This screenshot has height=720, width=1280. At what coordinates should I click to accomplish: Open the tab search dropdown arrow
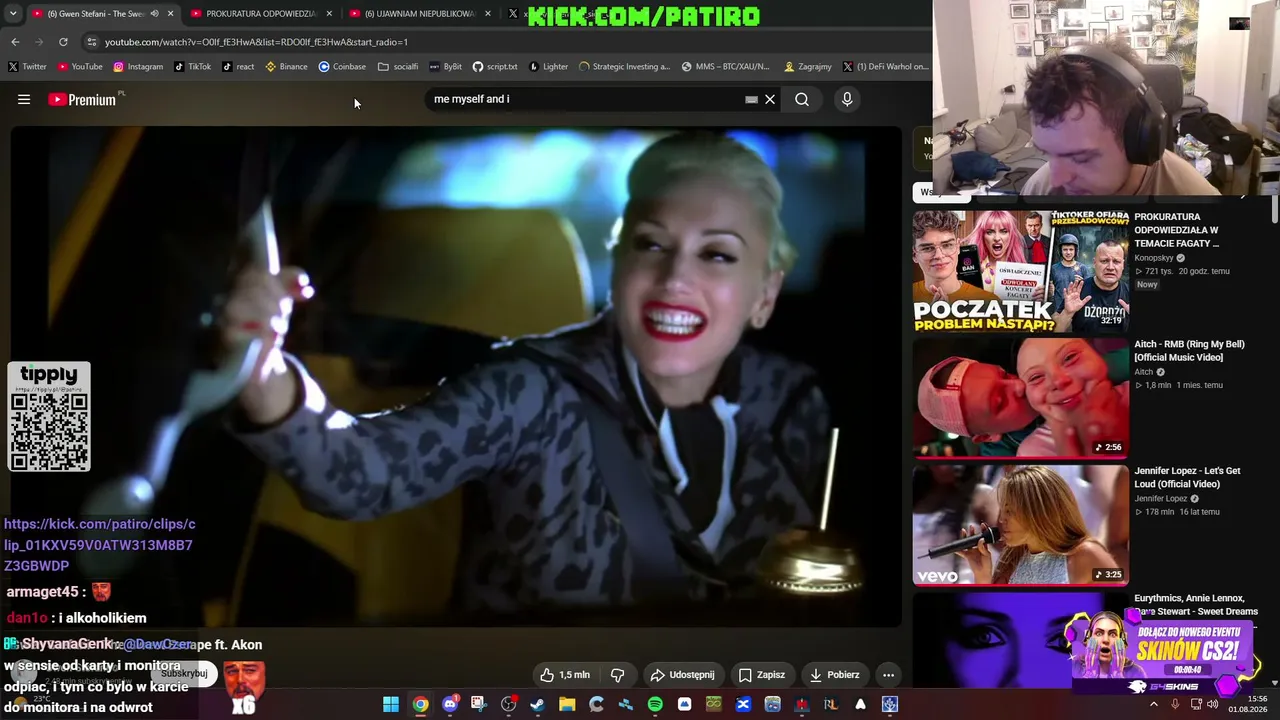pyautogui.click(x=13, y=14)
